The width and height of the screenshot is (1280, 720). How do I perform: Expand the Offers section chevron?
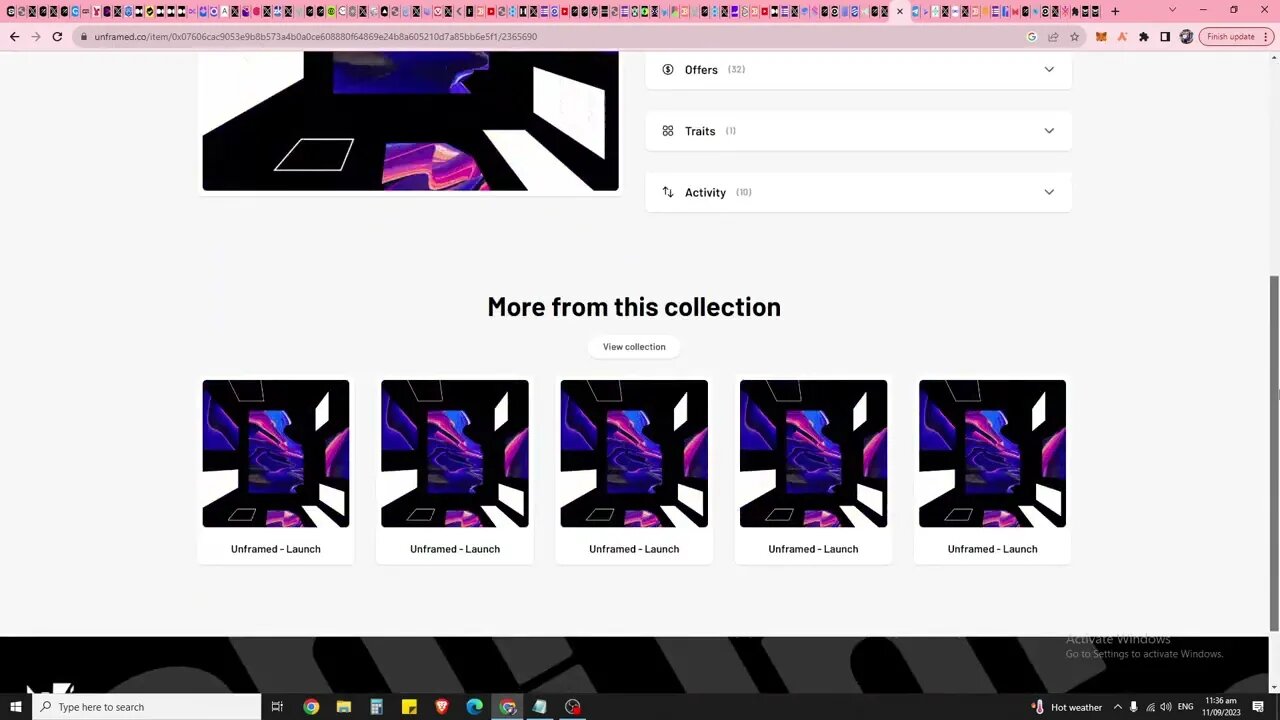(x=1049, y=69)
